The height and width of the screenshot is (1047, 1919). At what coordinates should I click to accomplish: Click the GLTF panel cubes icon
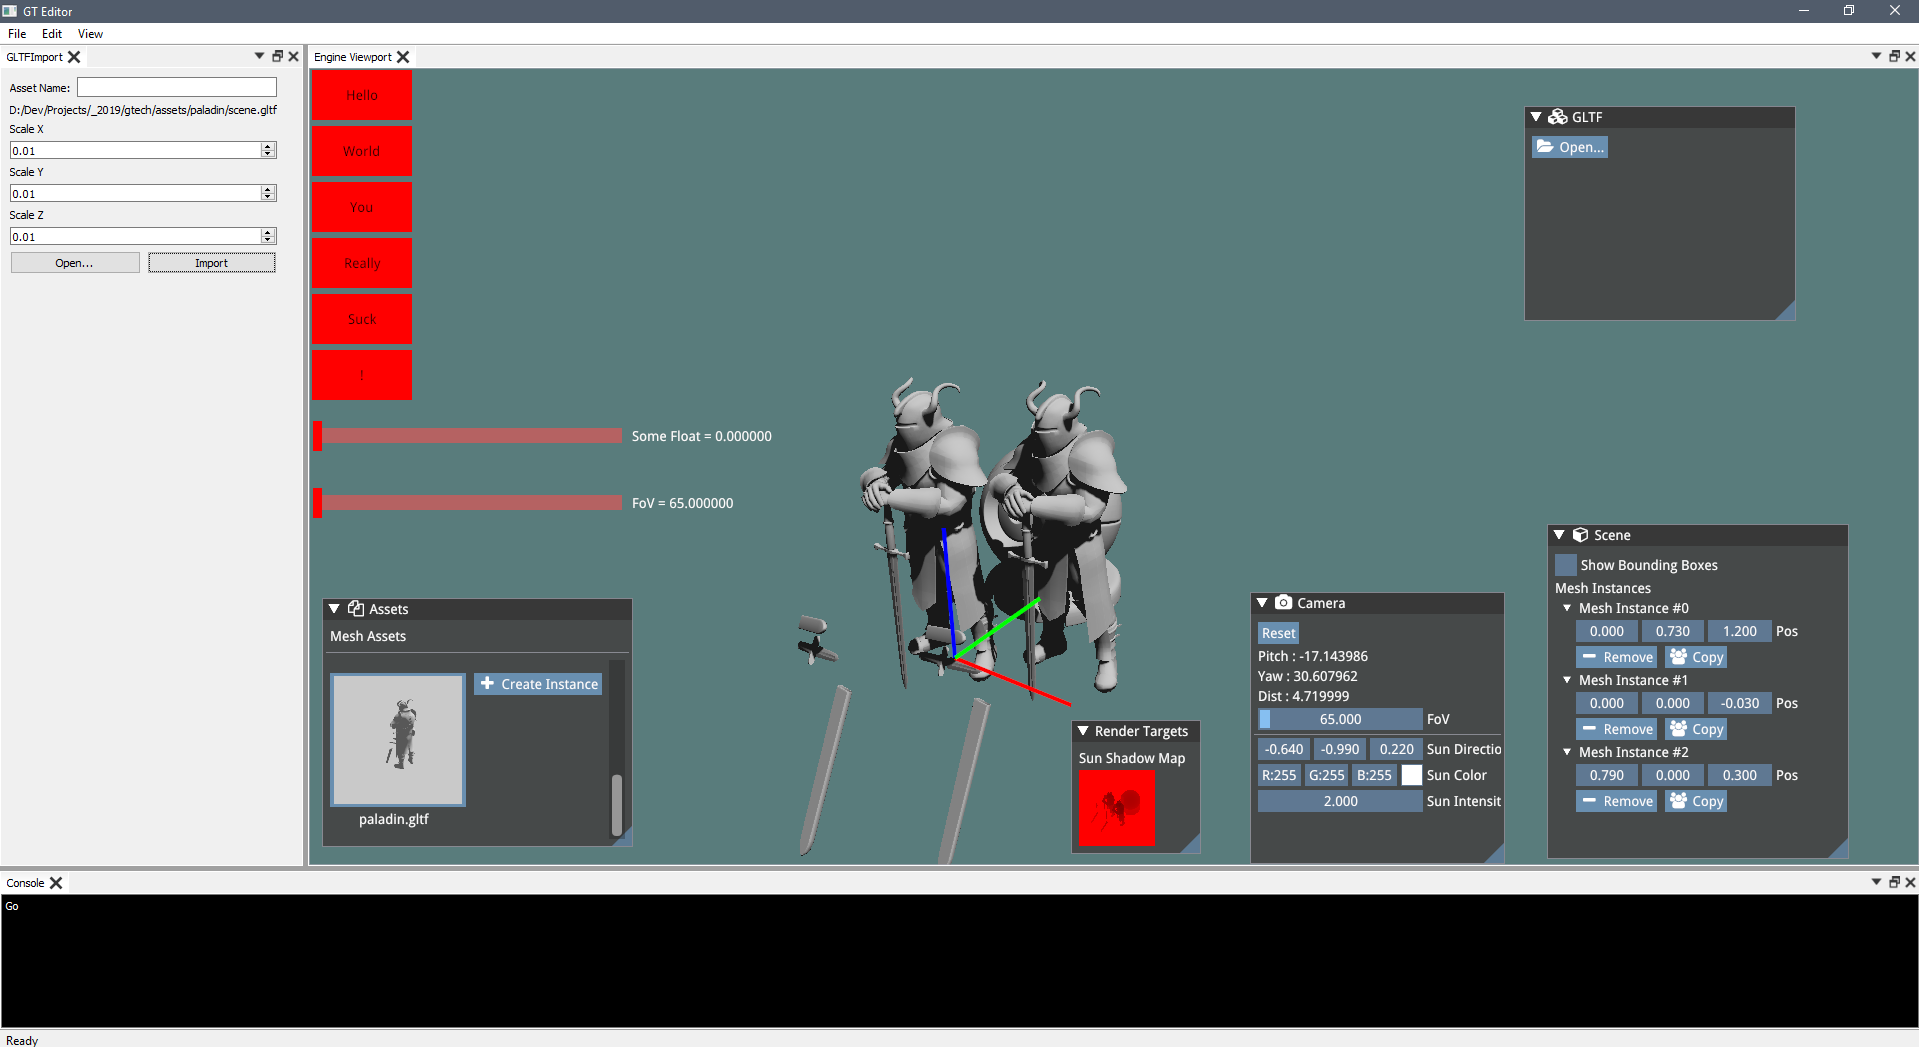click(x=1557, y=117)
